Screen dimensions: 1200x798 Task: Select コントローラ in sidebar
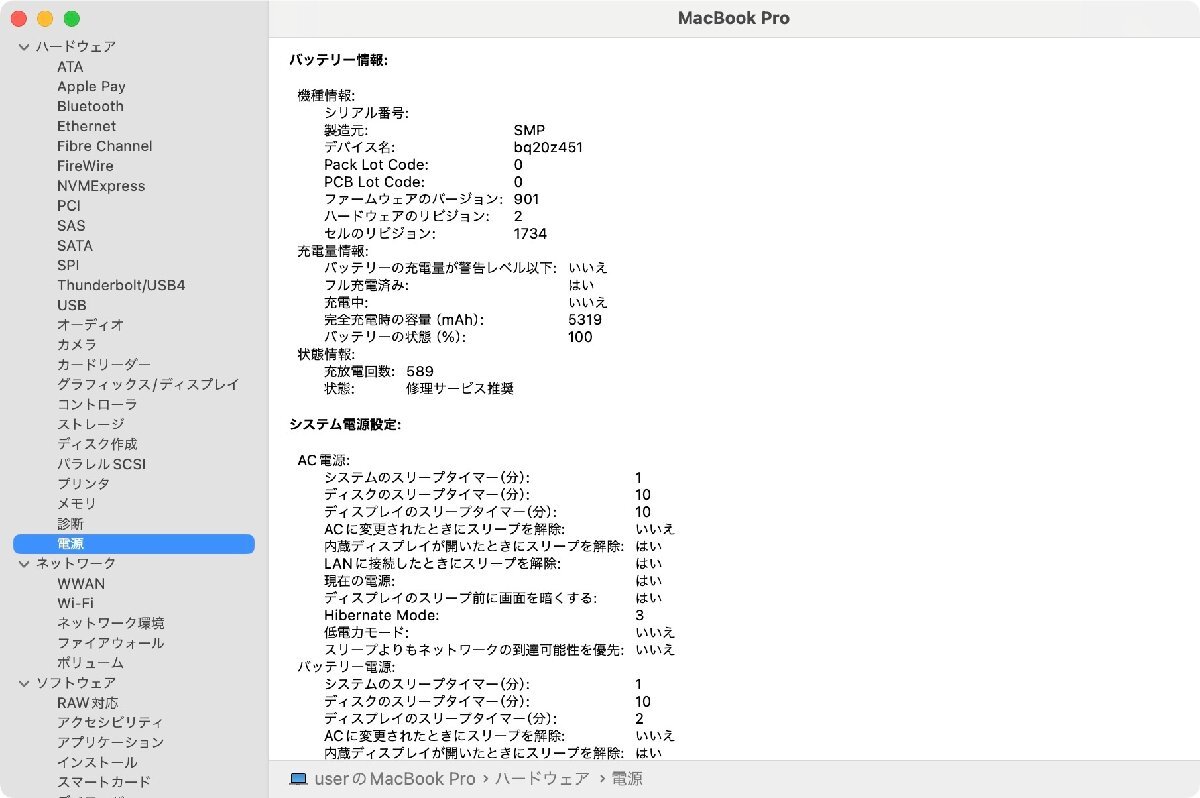point(97,404)
